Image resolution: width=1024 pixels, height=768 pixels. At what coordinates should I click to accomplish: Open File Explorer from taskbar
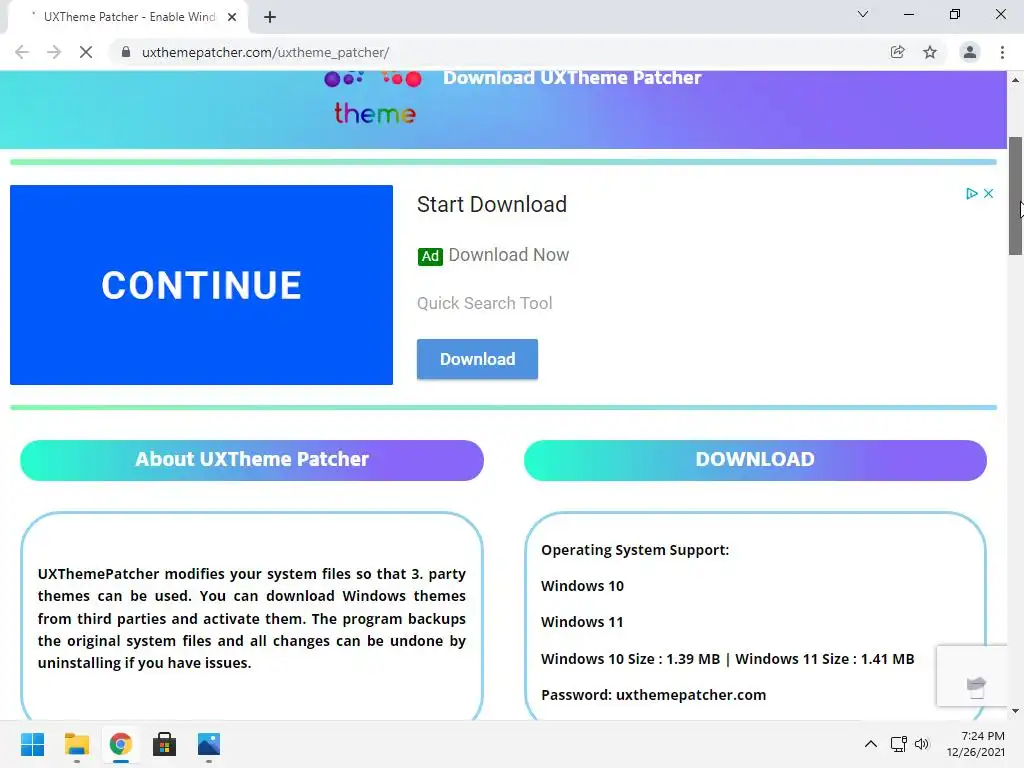pyautogui.click(x=76, y=744)
